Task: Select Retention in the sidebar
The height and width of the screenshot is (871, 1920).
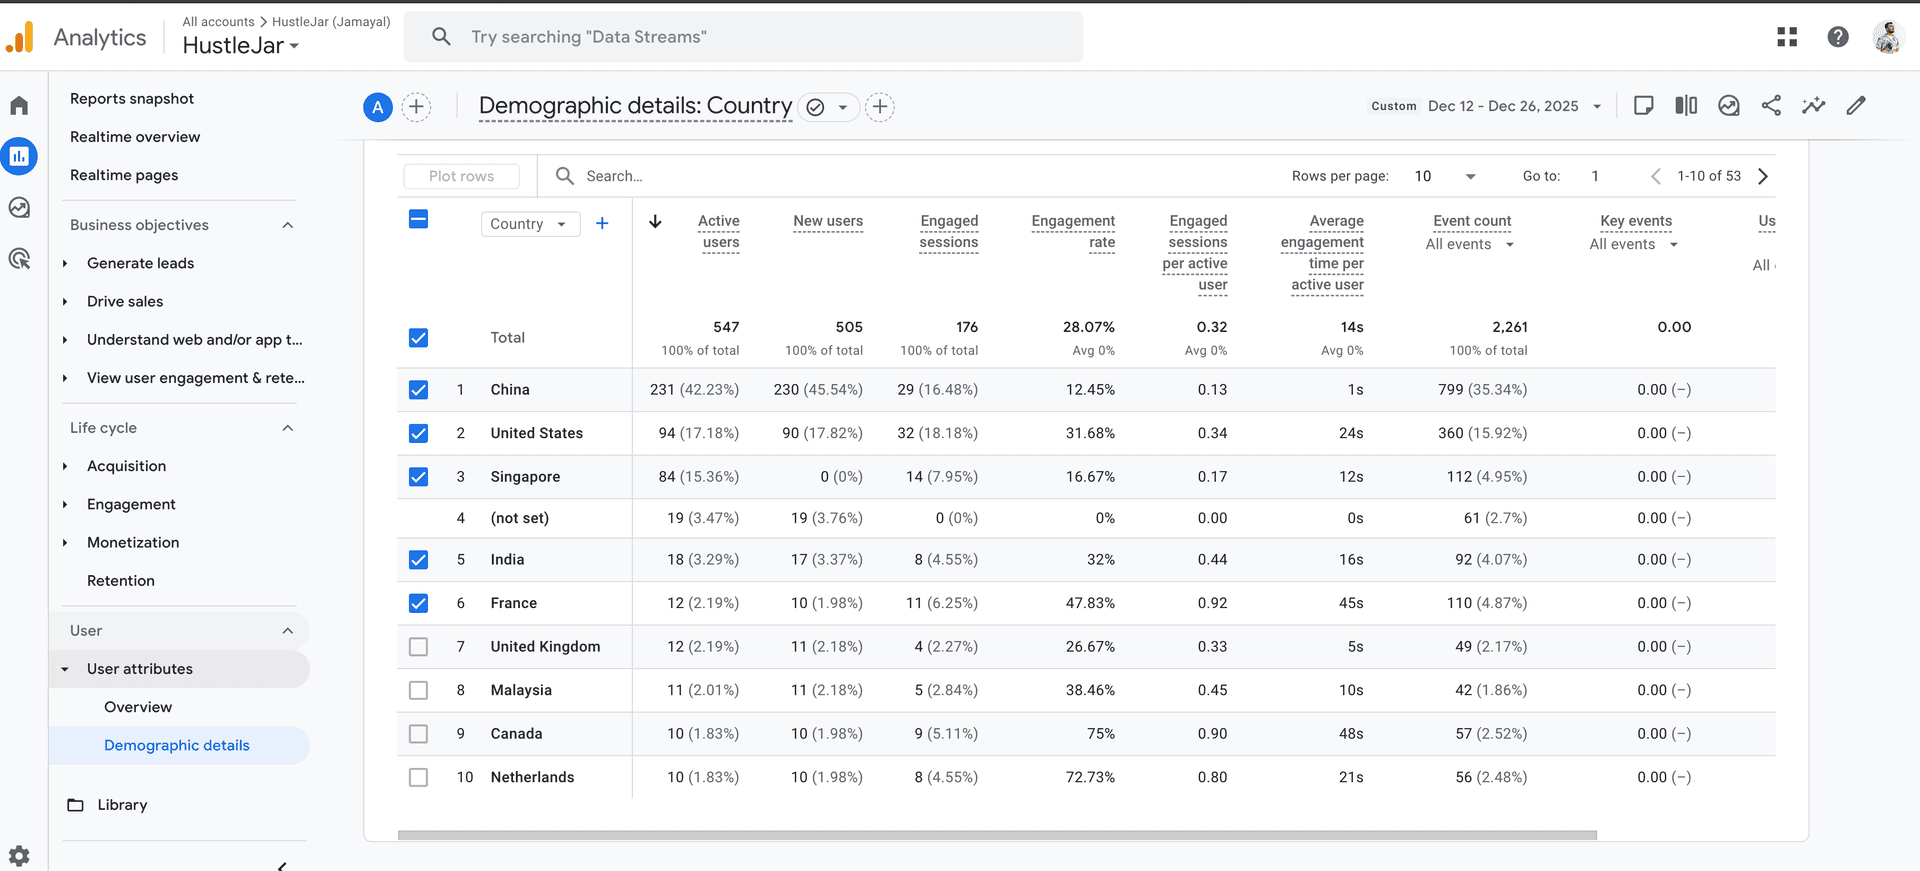Action: [x=121, y=581]
